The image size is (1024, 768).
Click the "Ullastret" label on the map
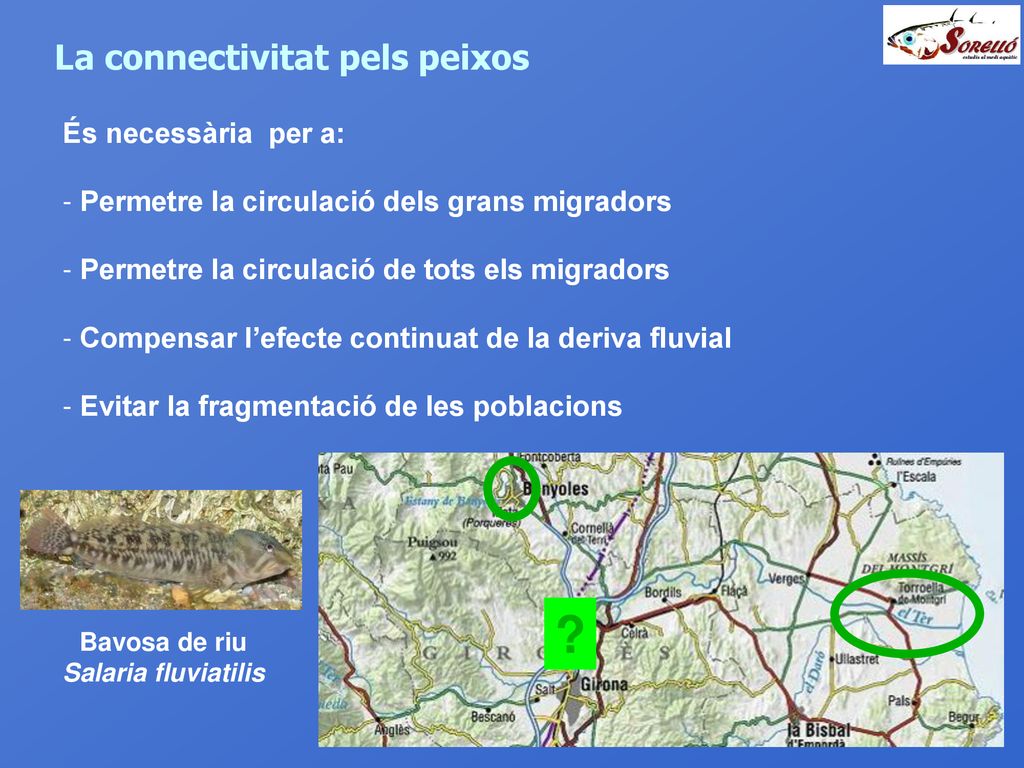857,659
